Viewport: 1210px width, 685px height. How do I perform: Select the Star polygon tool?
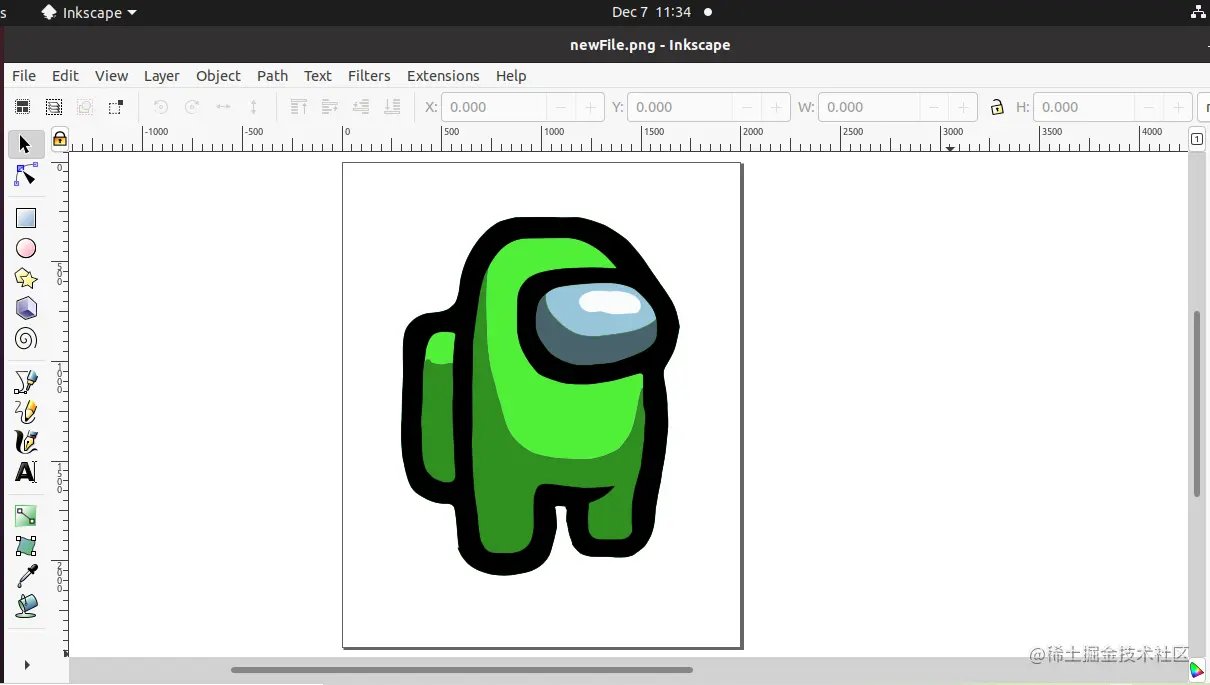pos(26,278)
